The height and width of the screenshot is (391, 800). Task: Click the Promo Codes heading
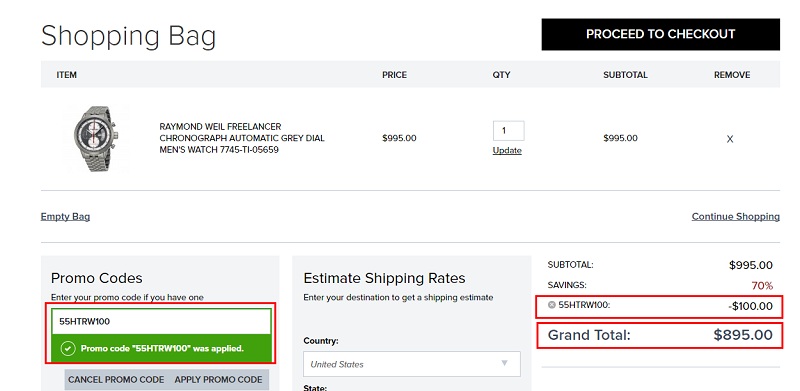point(96,278)
